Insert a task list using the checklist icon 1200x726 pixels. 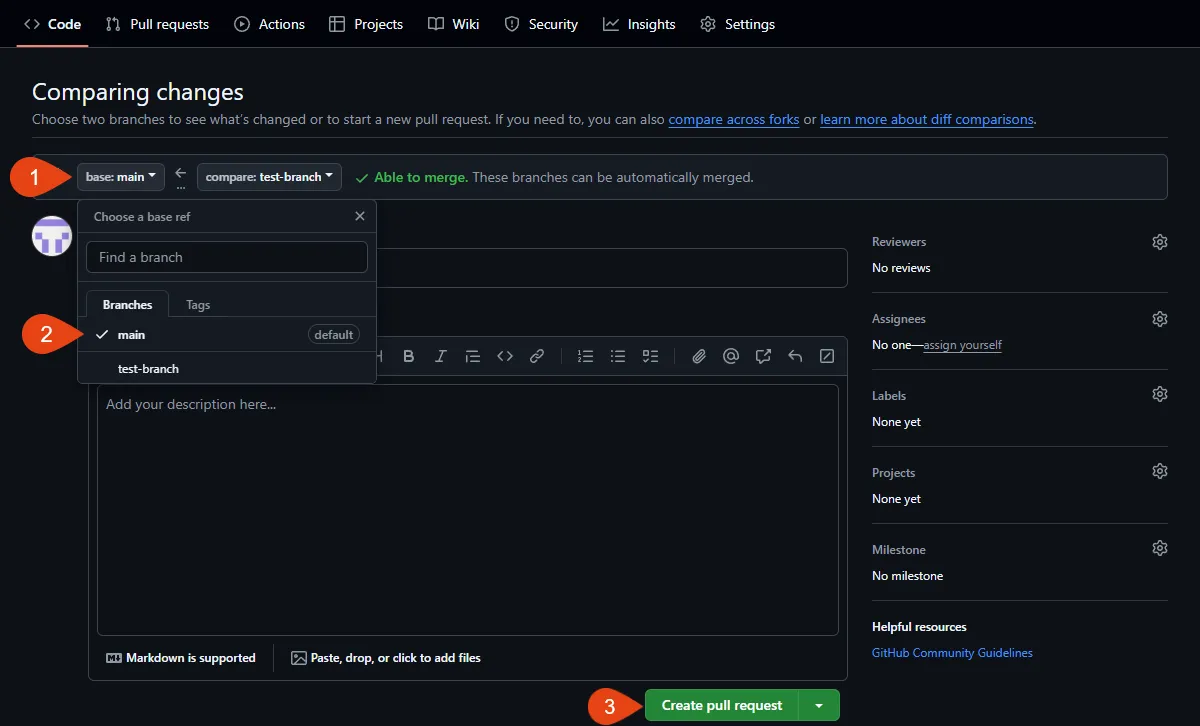pos(650,355)
